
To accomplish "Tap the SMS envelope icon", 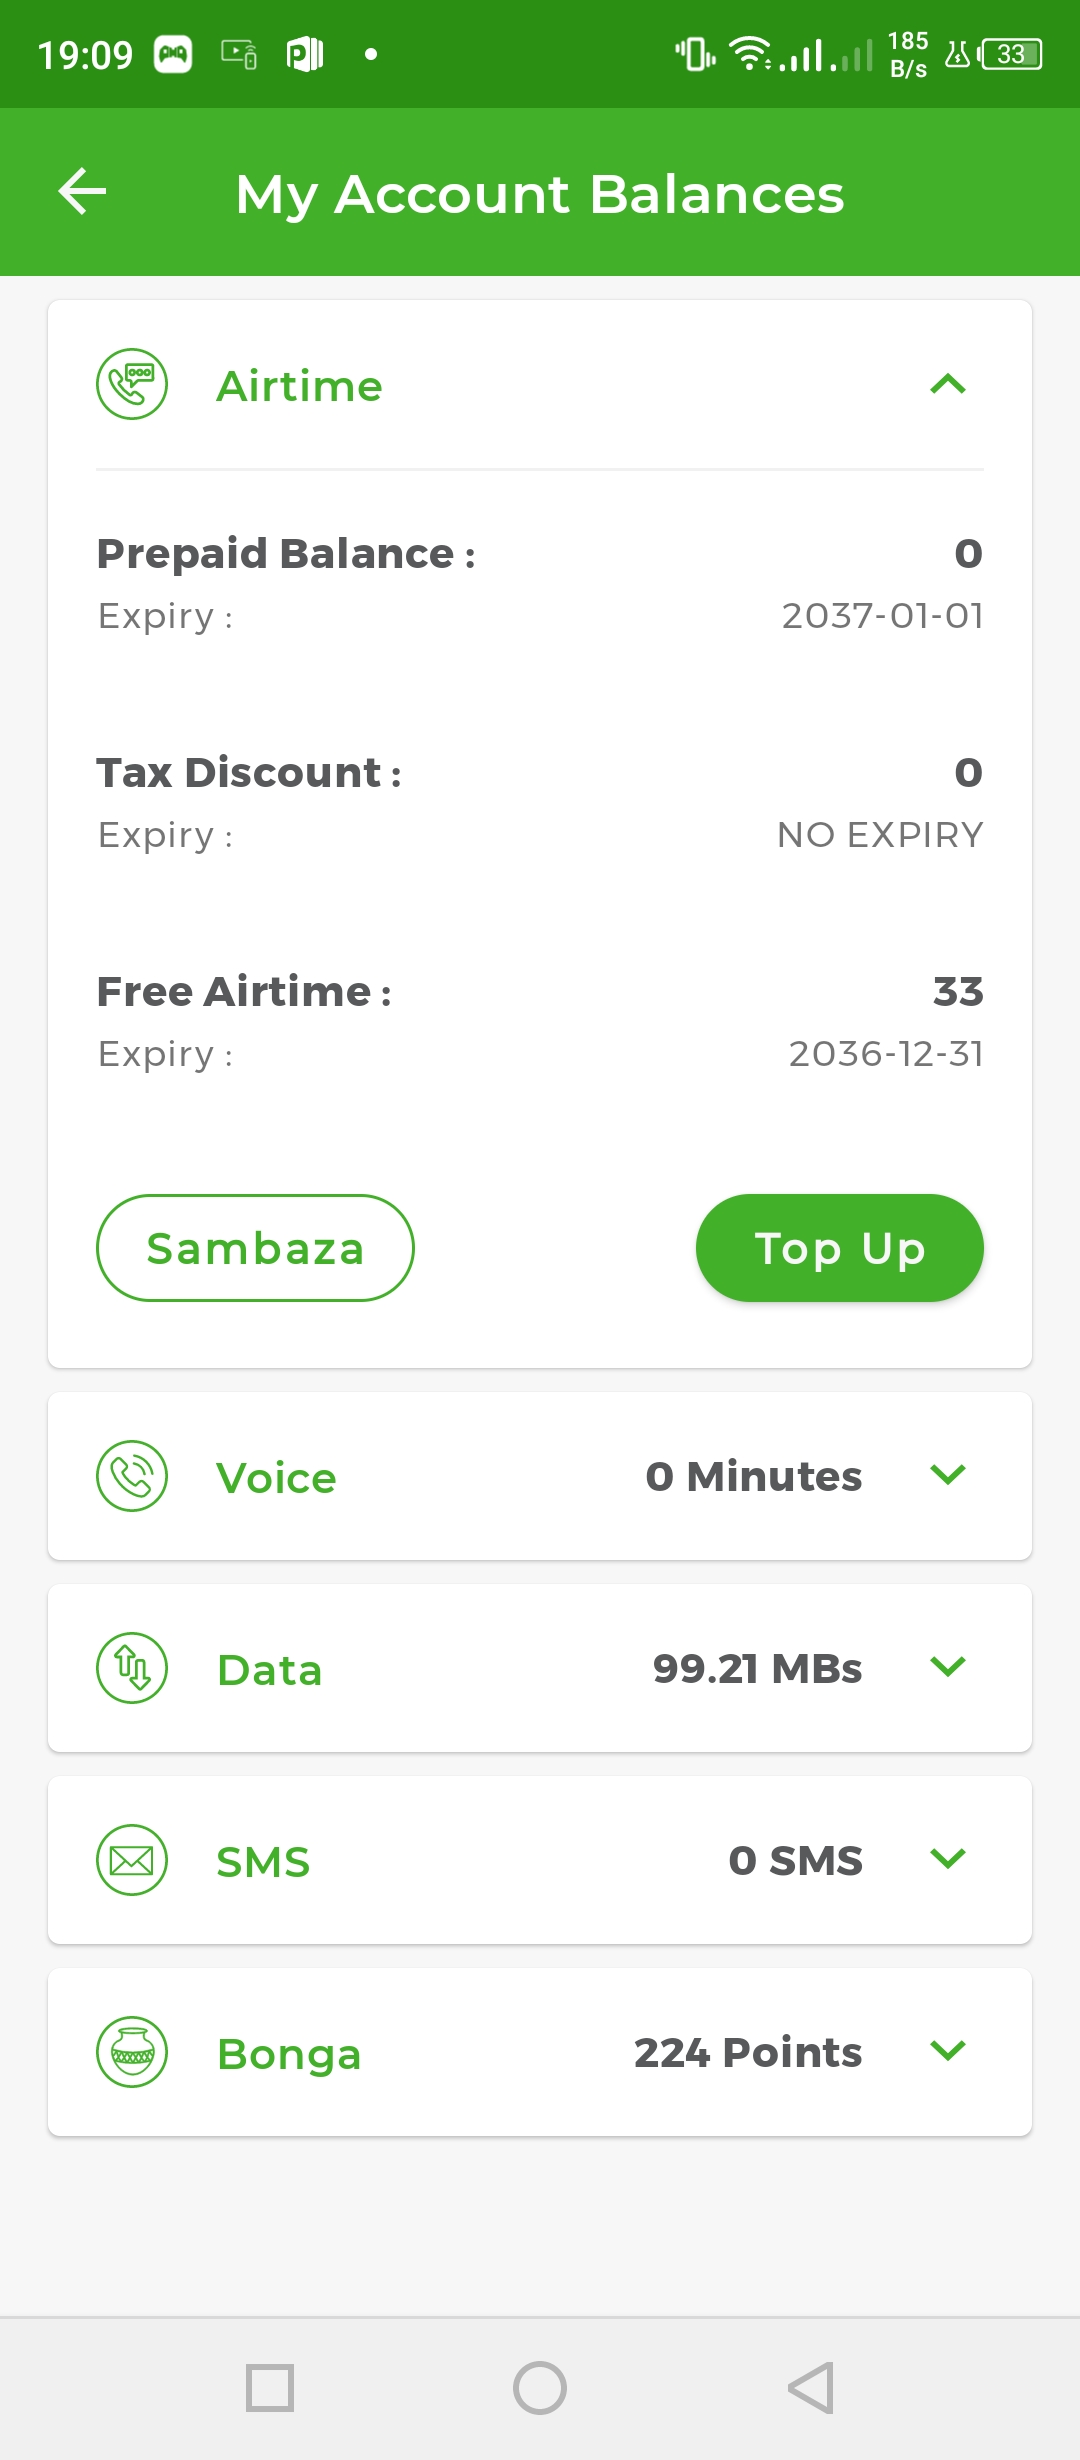I will pos(132,1860).
